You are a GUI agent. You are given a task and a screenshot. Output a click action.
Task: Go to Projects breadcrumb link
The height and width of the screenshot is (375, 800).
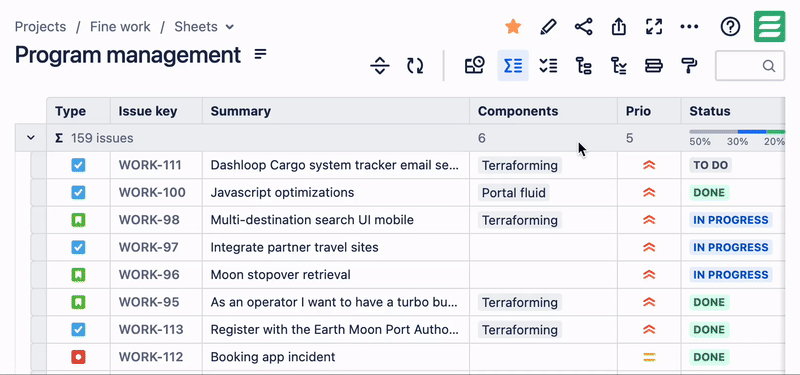click(x=40, y=27)
